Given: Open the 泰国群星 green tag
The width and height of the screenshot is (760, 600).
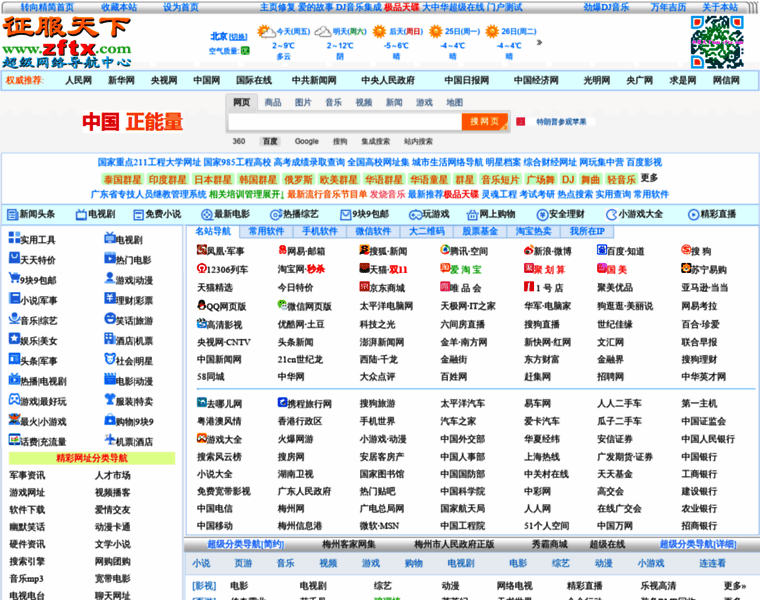Looking at the screenshot, I should click(123, 179).
